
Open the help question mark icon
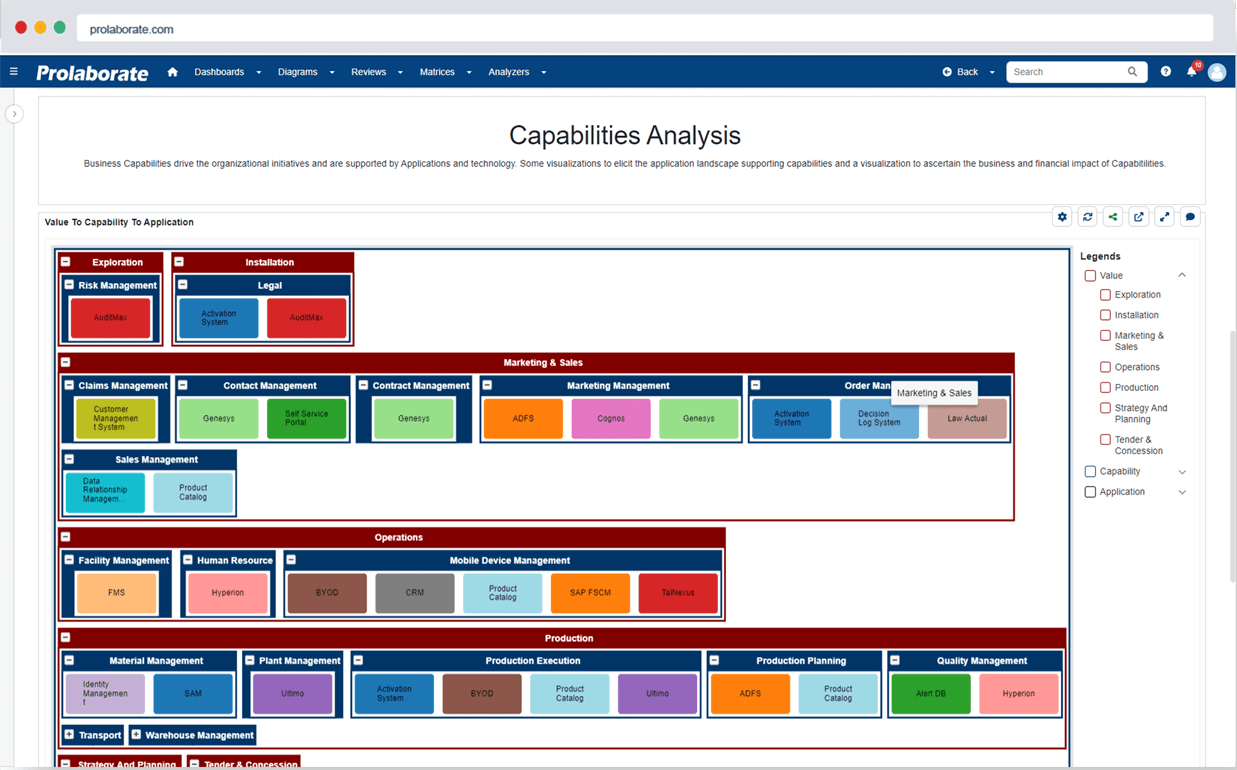pos(1166,72)
